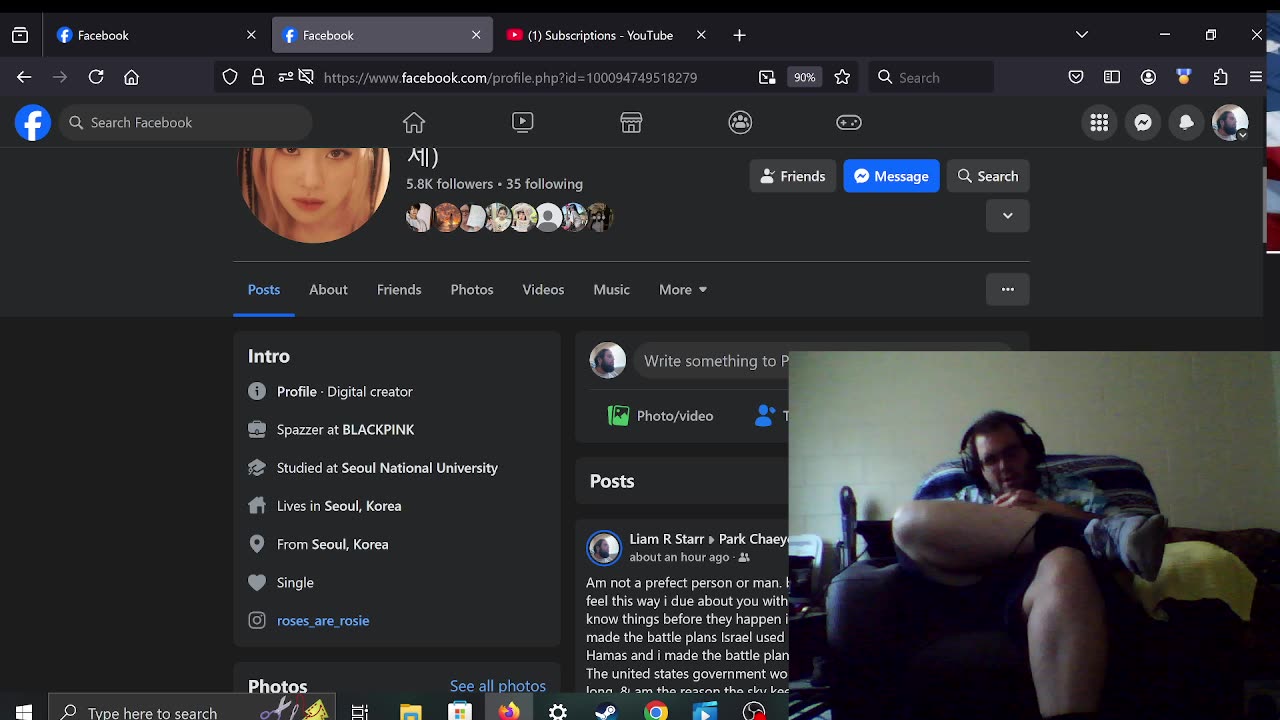Screen dimensions: 1280x720
Task: Click the site padlock icon
Action: point(258,77)
